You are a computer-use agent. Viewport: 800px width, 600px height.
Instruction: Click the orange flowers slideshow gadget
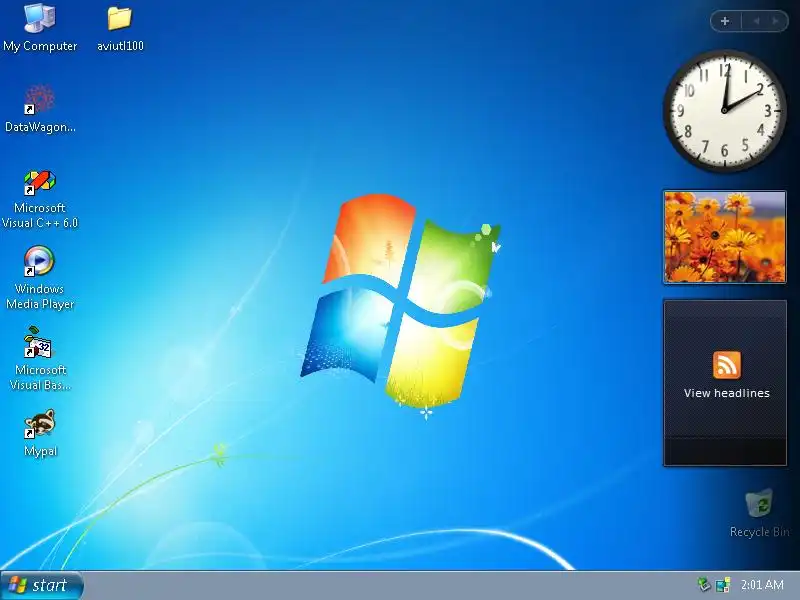tap(724, 237)
